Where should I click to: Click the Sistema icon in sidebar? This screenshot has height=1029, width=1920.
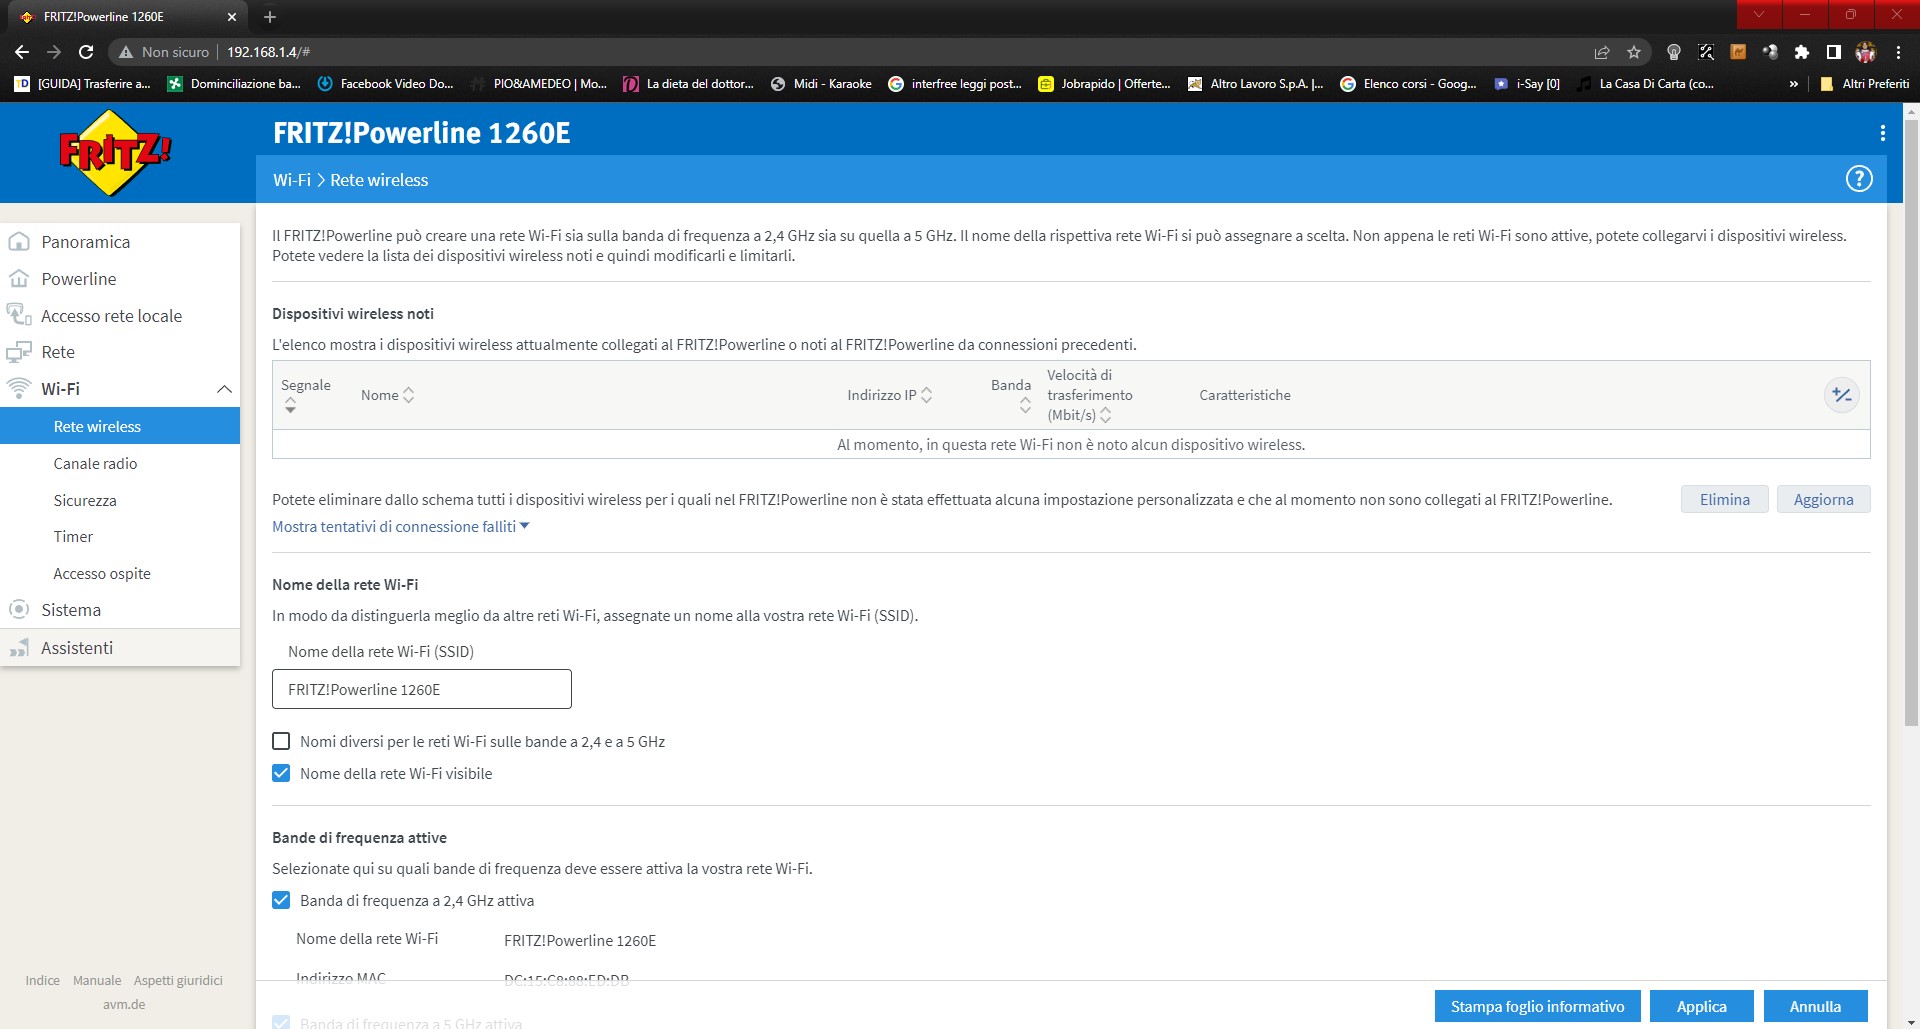[19, 610]
